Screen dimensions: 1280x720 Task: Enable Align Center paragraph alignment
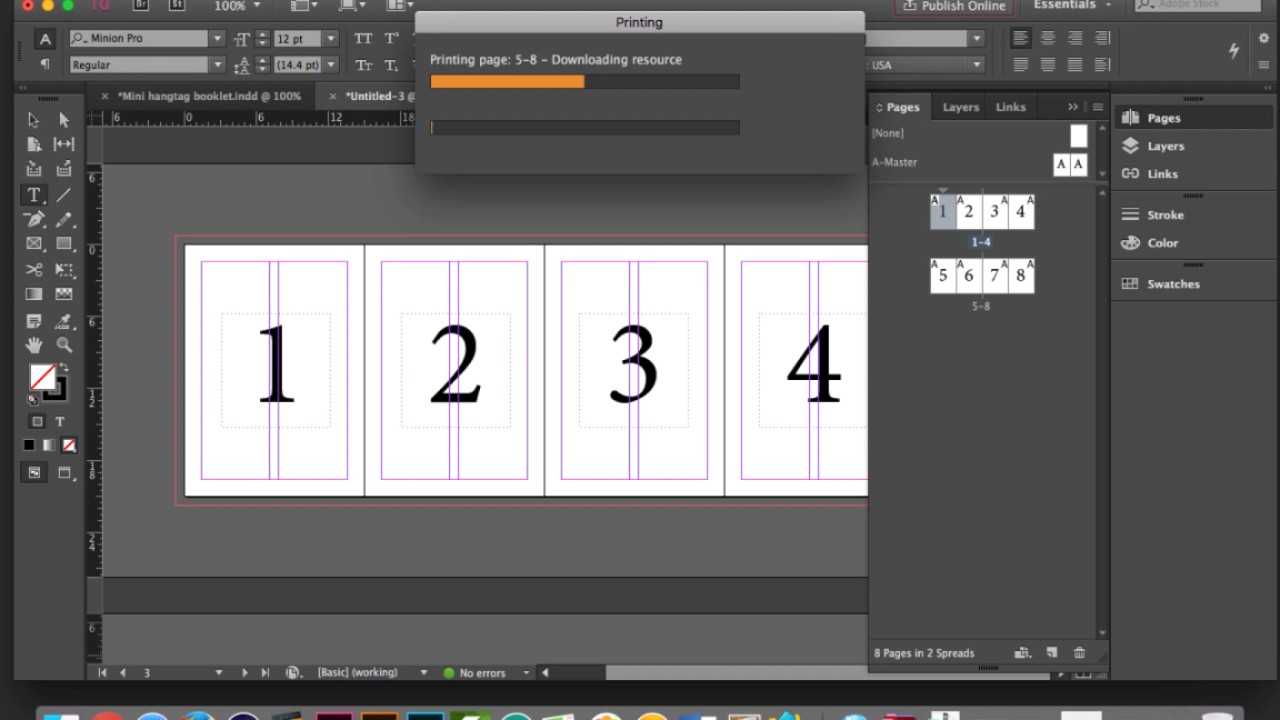(x=1048, y=38)
